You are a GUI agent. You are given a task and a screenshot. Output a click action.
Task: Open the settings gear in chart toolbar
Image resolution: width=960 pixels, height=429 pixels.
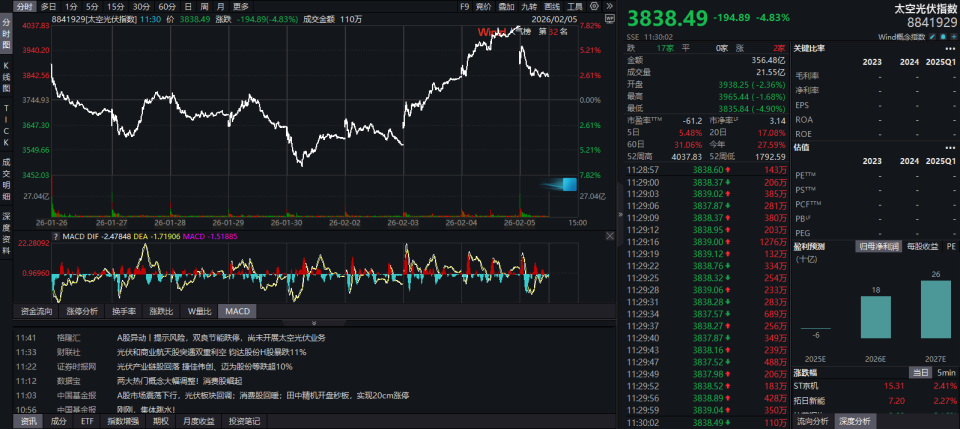pyautogui.click(x=594, y=6)
